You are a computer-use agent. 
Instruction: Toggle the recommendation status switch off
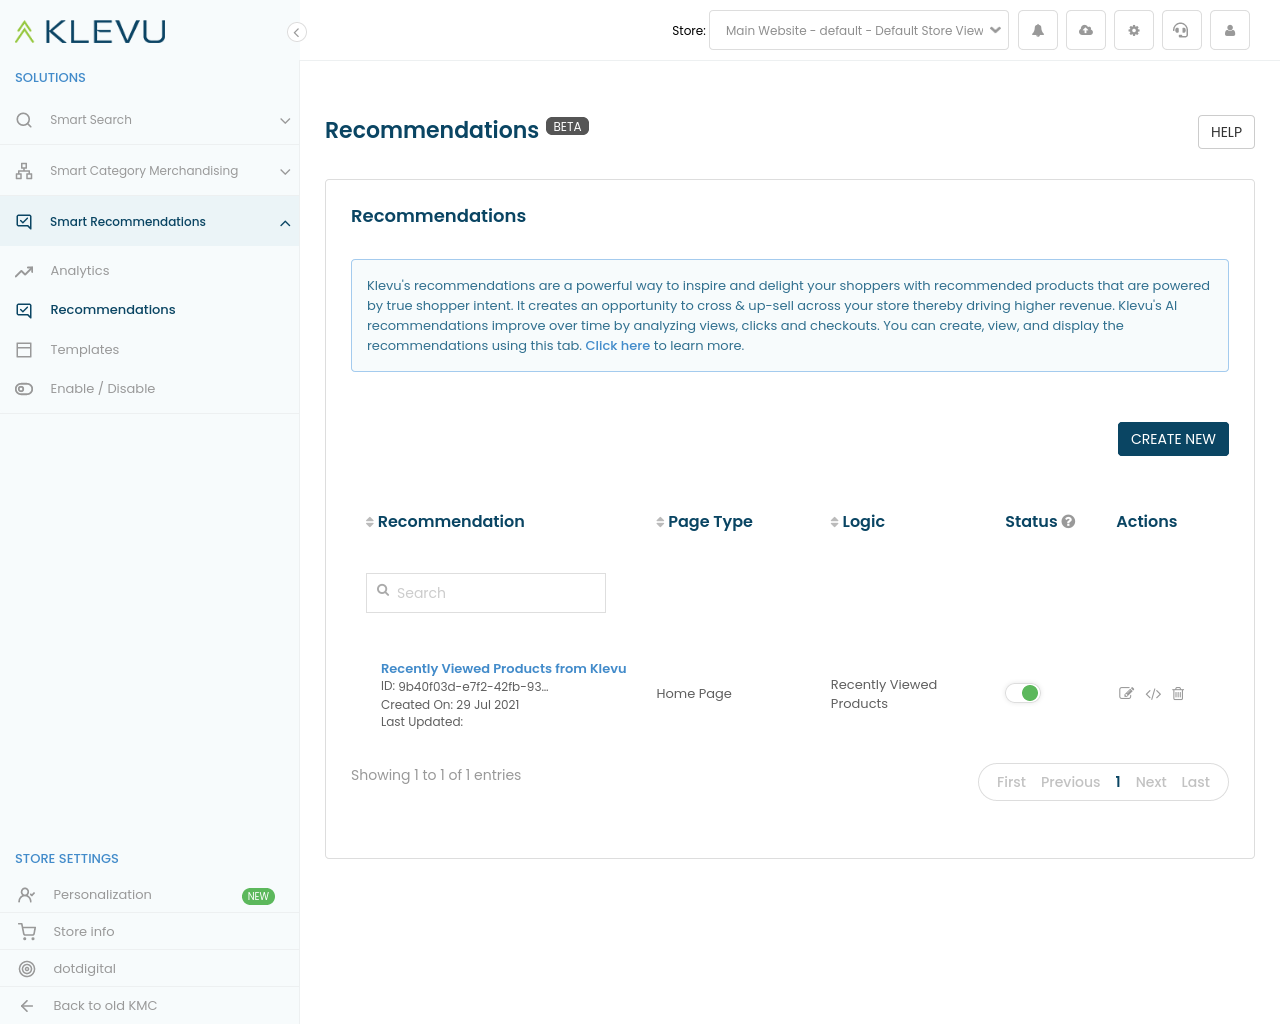pos(1023,693)
